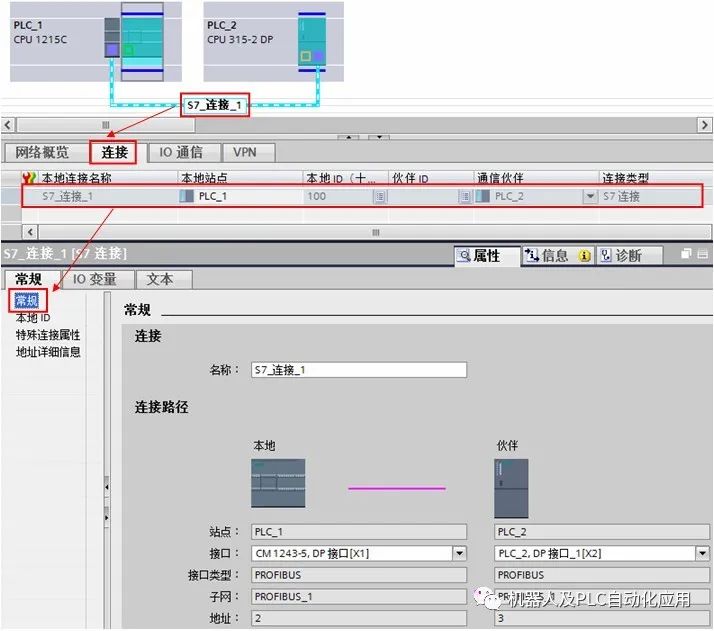This screenshot has height=631, width=714.
Task: Click the local 站点 field showing PLC_1
Action: [359, 532]
